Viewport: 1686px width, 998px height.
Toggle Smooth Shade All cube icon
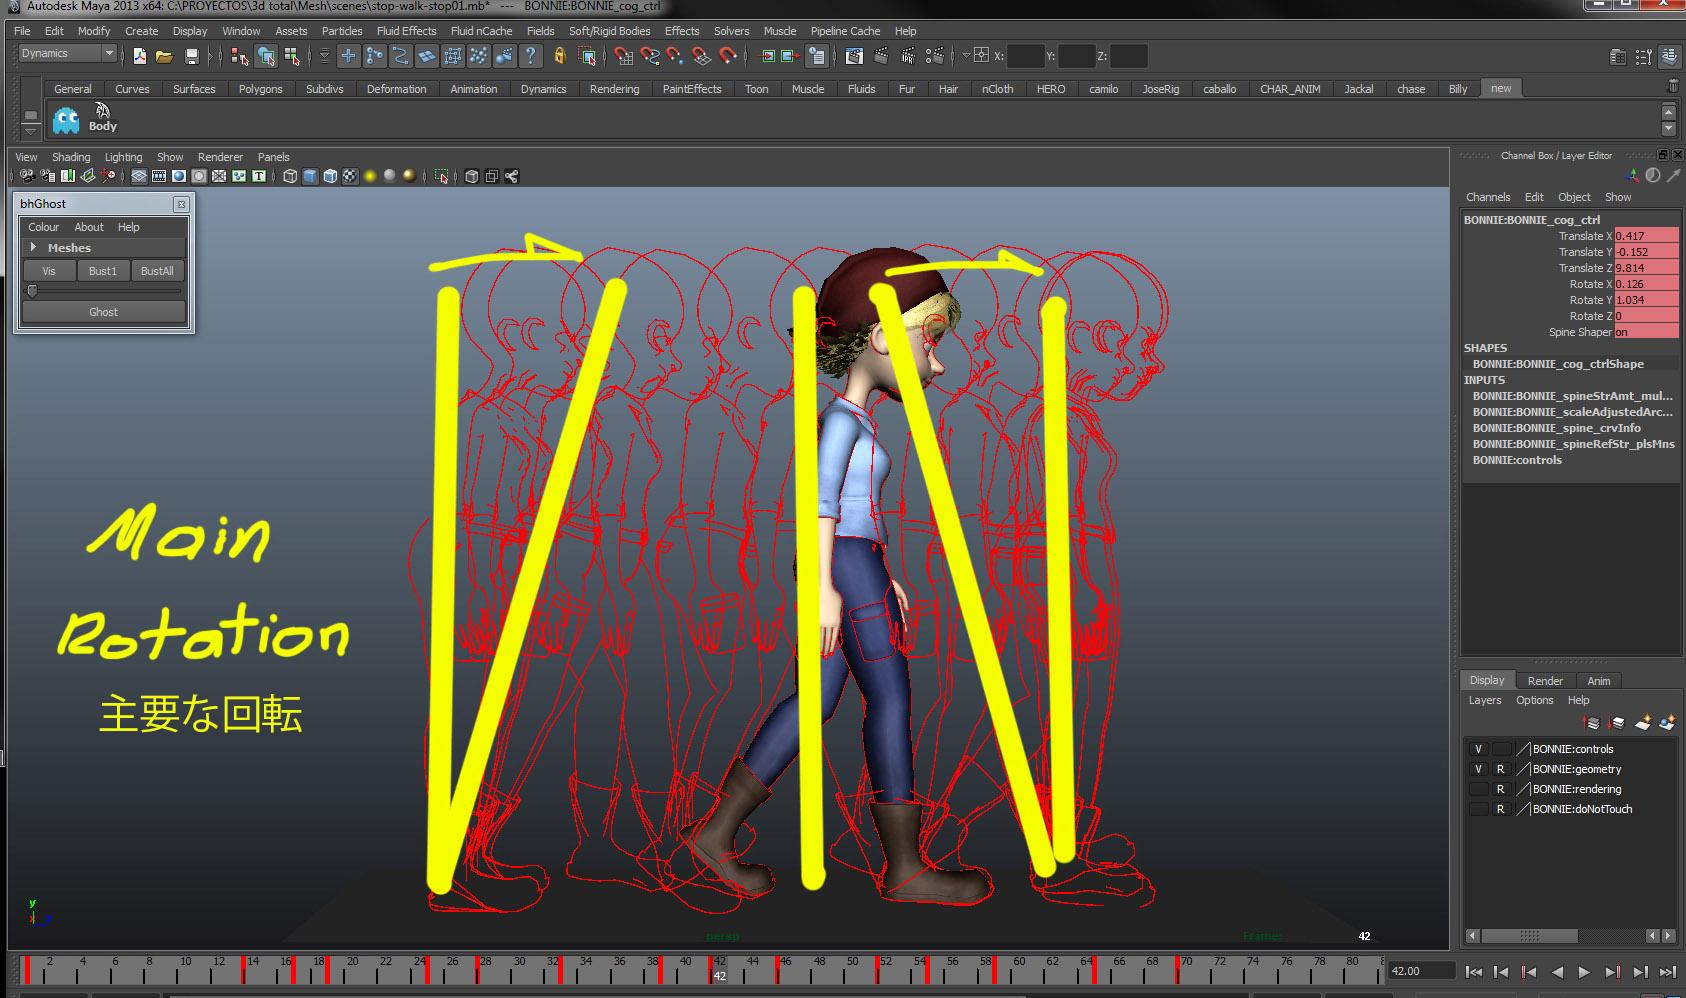click(310, 176)
